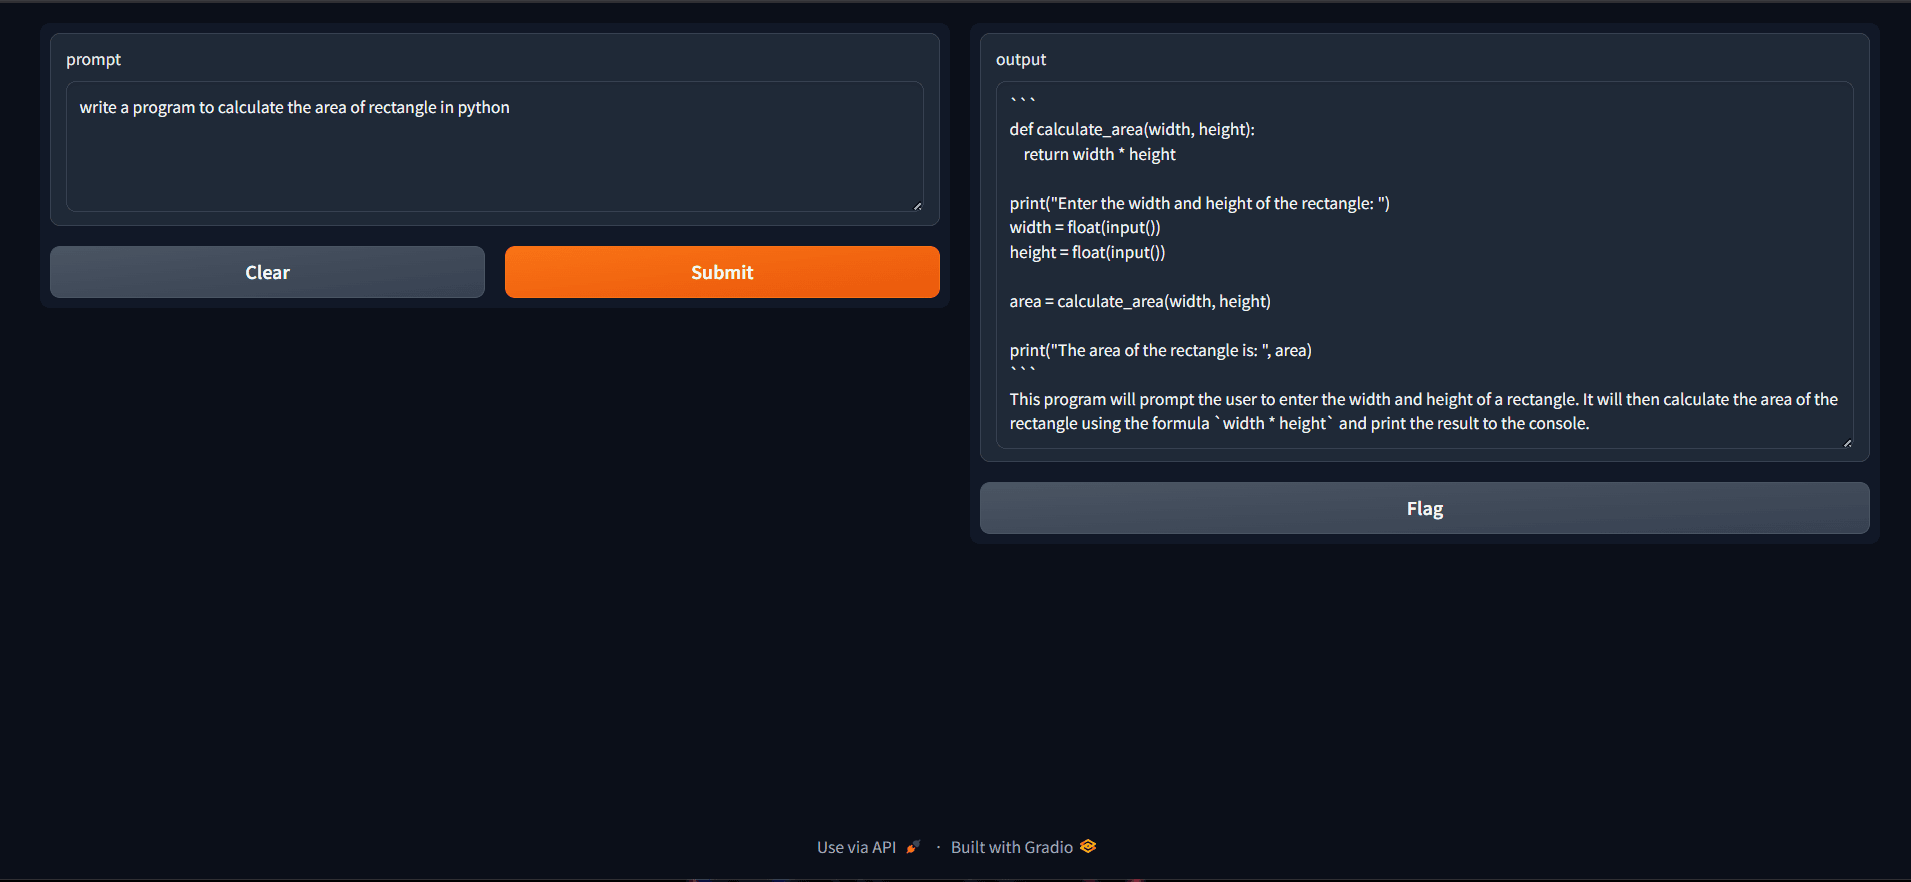Click the output textbox resize handle
Screen dimensions: 1911x882
[1847, 443]
